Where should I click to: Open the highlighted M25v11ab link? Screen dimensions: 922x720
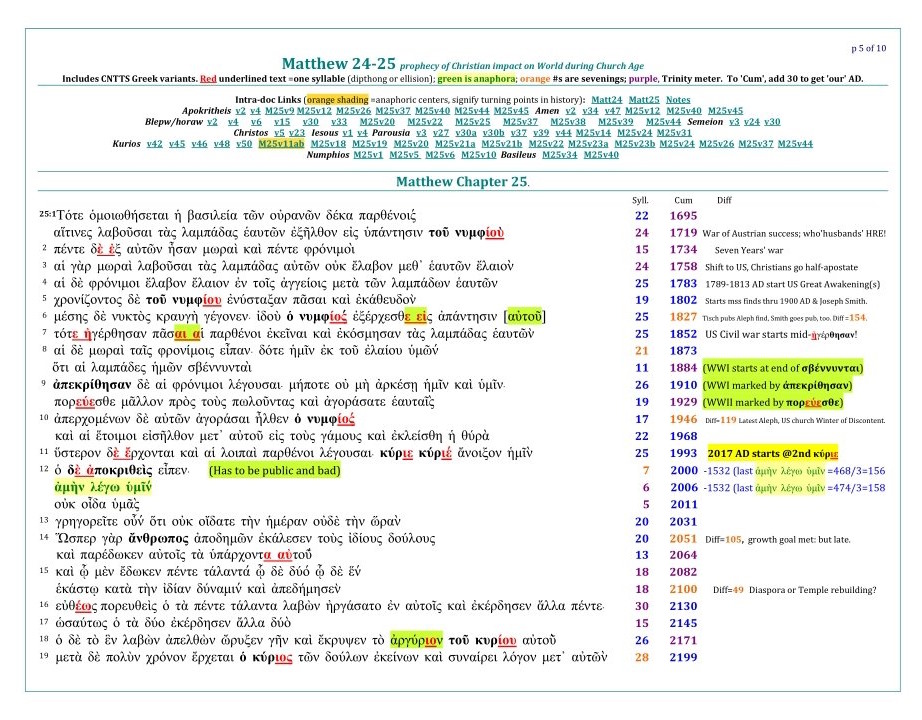click(x=281, y=144)
